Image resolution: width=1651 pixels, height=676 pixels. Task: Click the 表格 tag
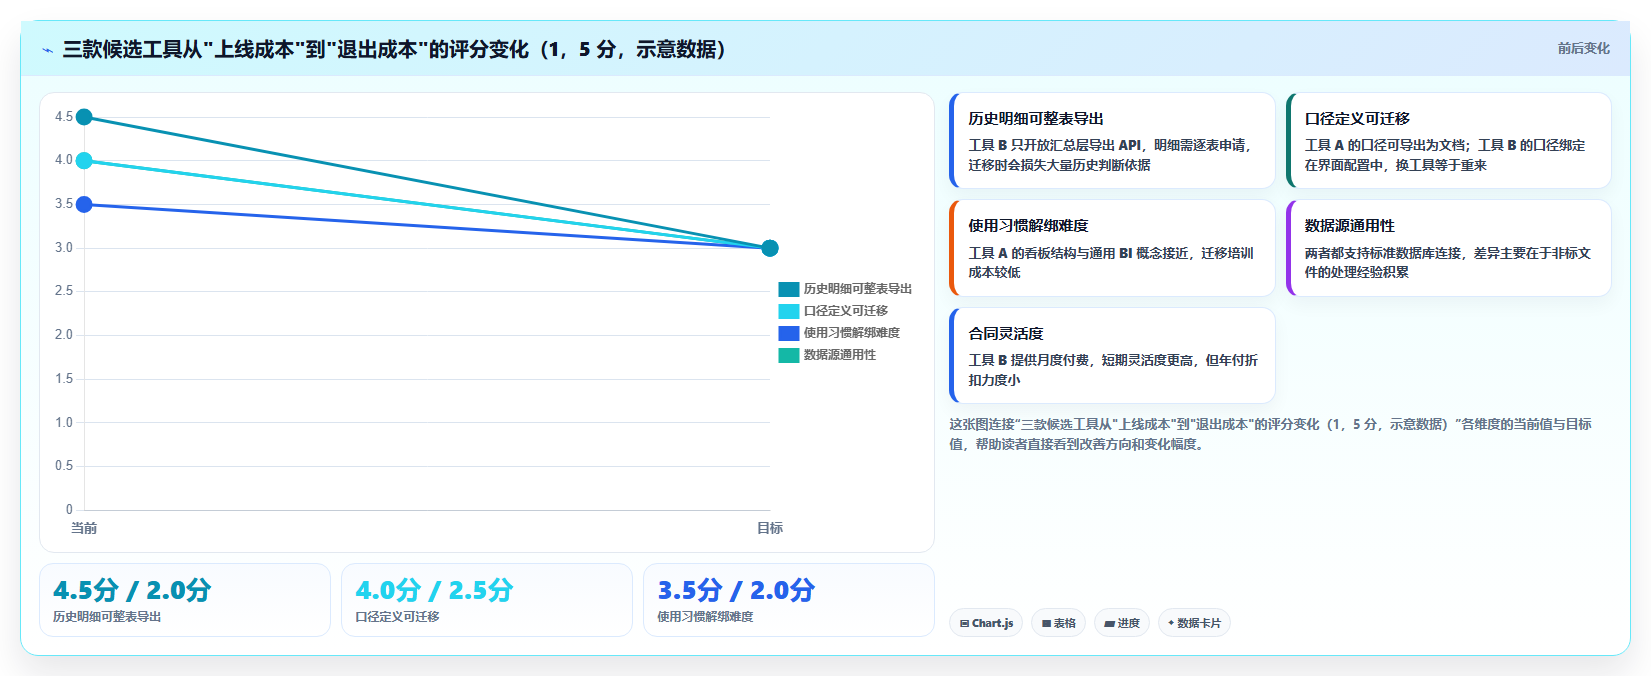[1058, 623]
